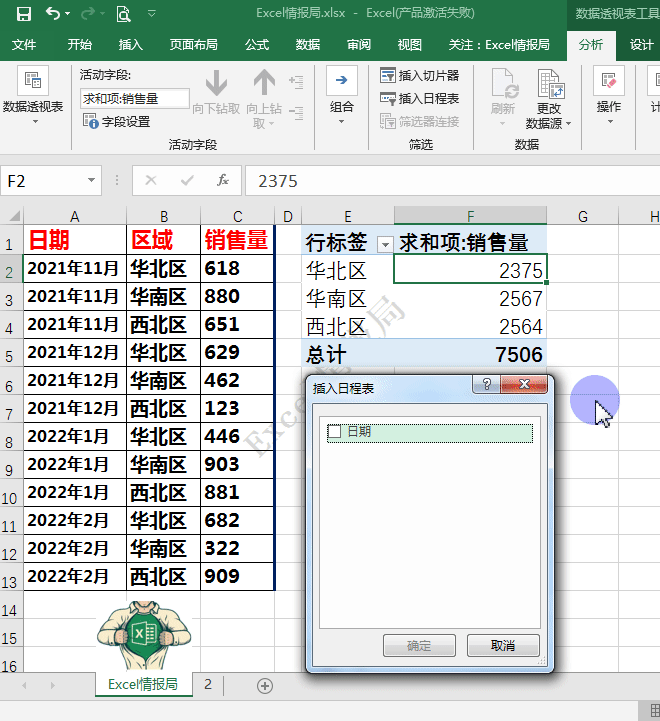Expand the 组合 dropdown arrow
The image size is (660, 721).
pyautogui.click(x=342, y=122)
